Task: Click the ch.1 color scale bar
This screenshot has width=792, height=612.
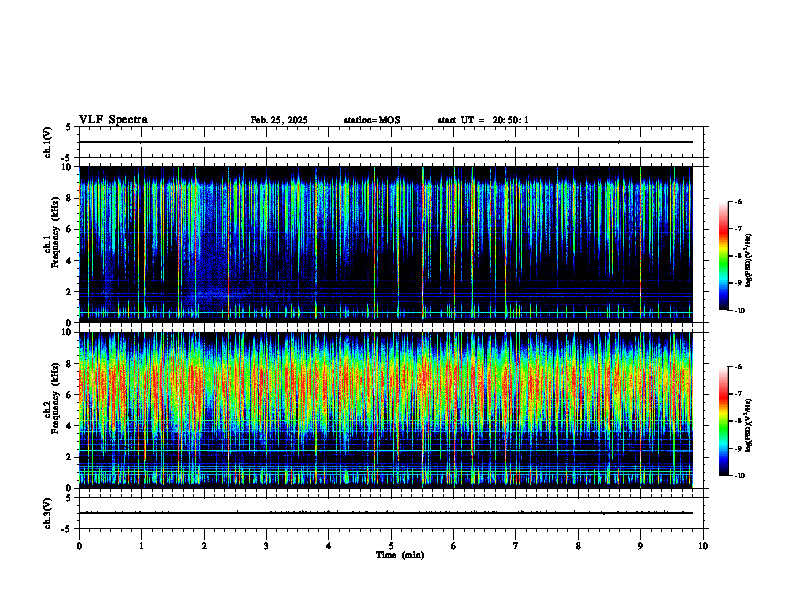Action: pyautogui.click(x=724, y=256)
